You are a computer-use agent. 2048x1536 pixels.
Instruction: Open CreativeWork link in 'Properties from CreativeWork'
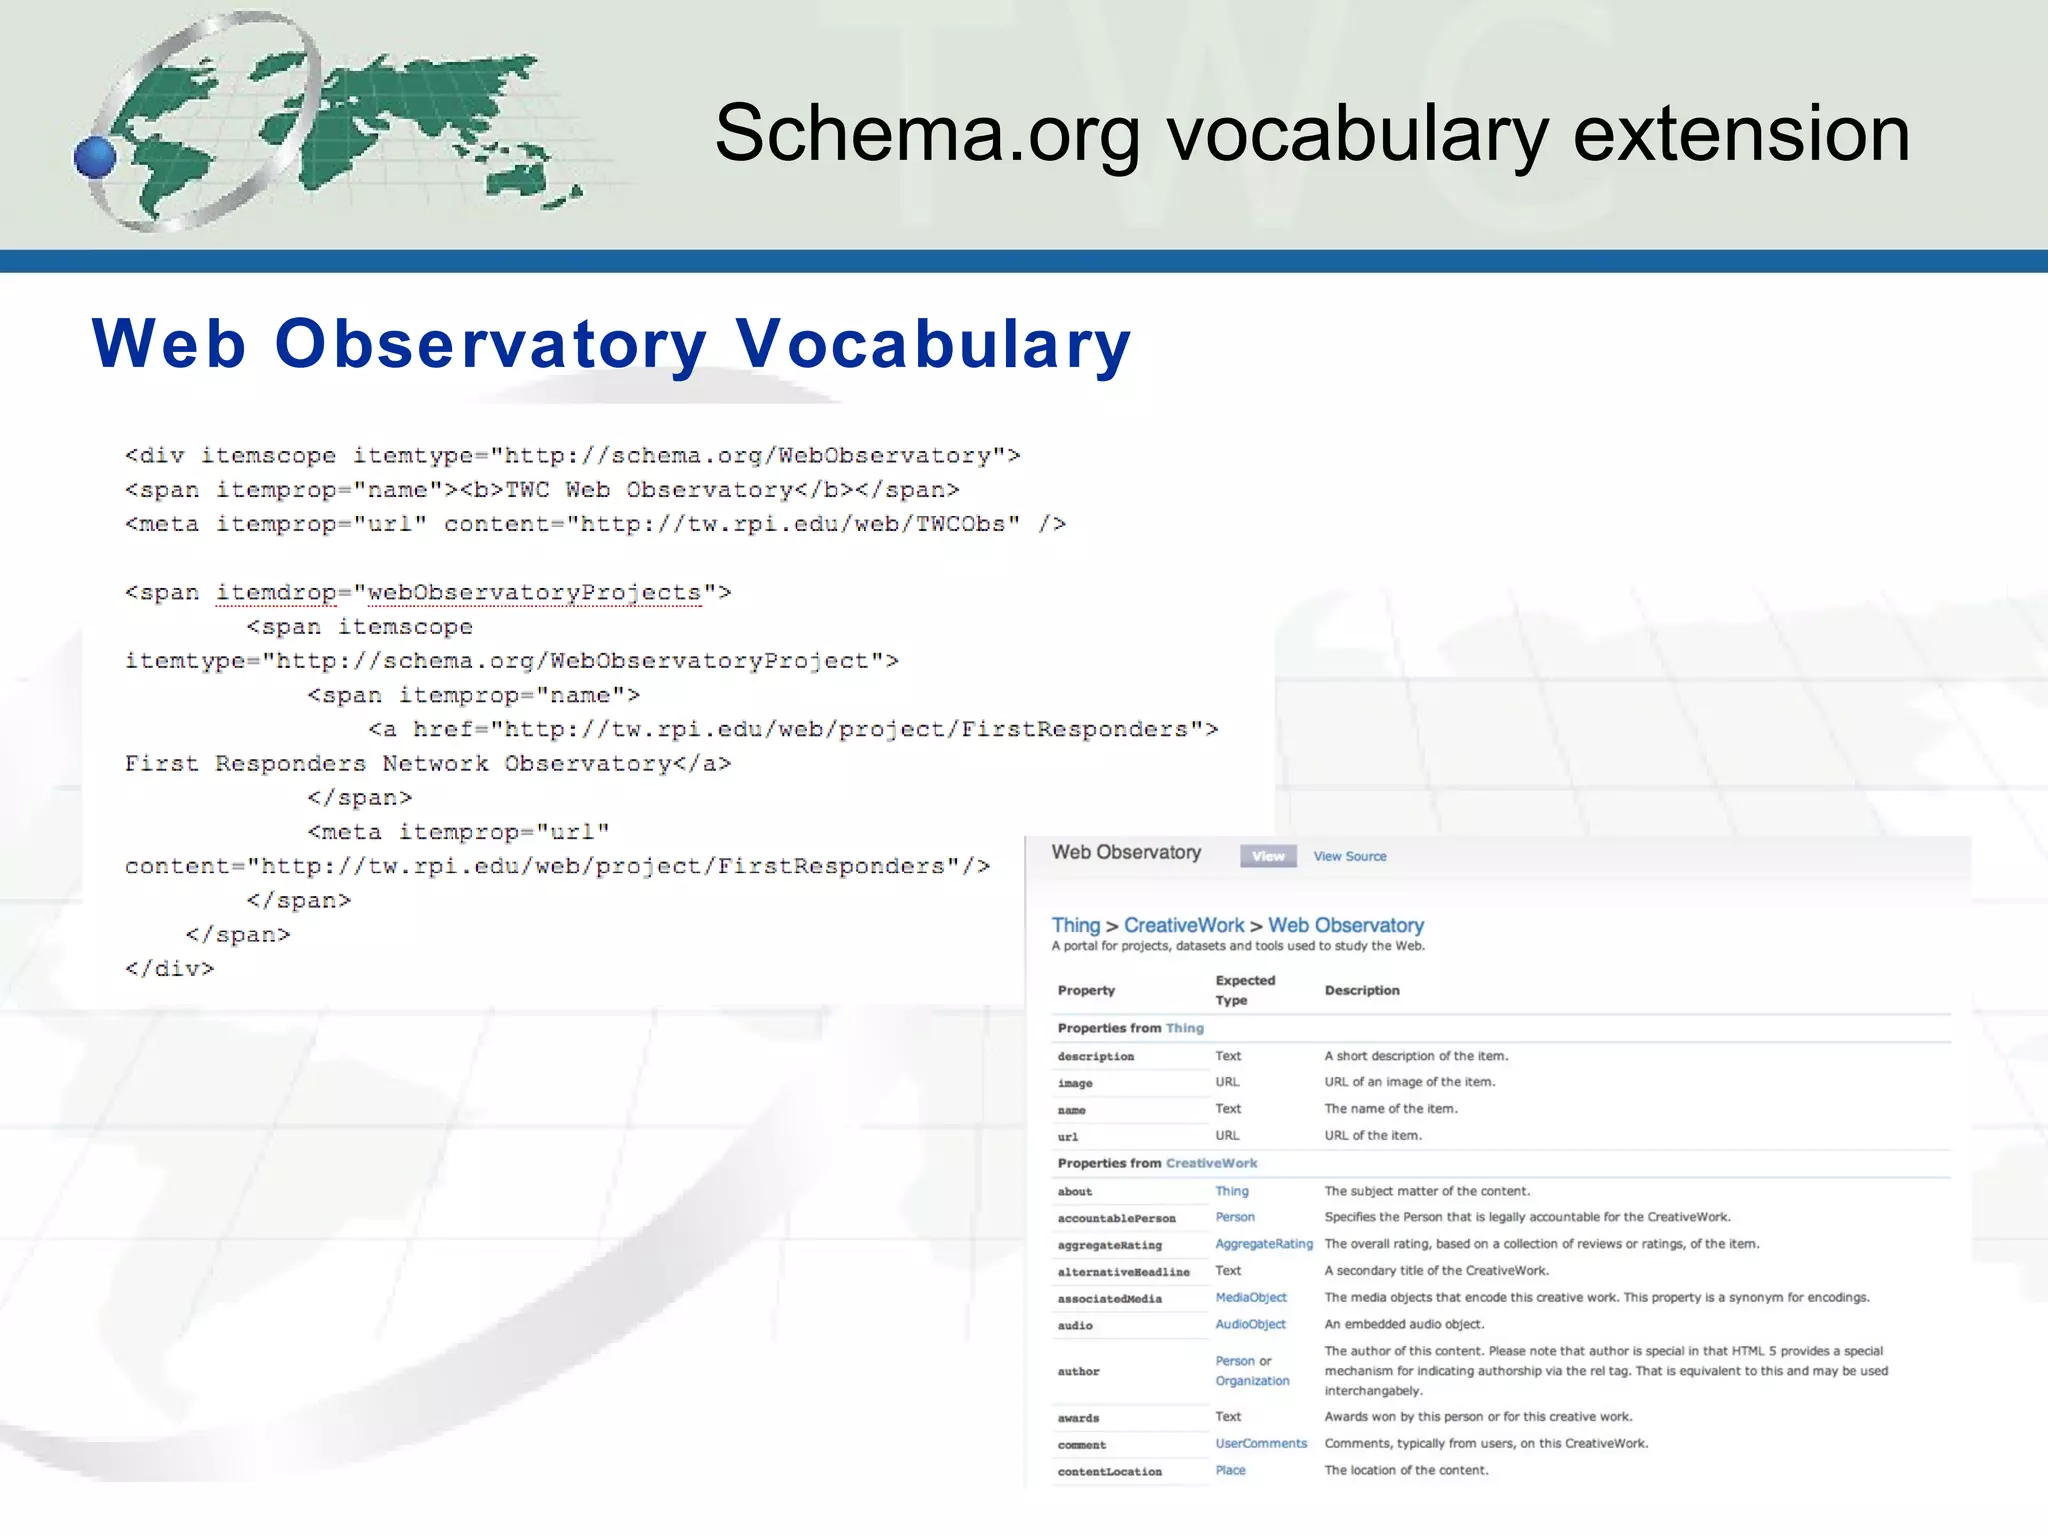coord(1211,1163)
